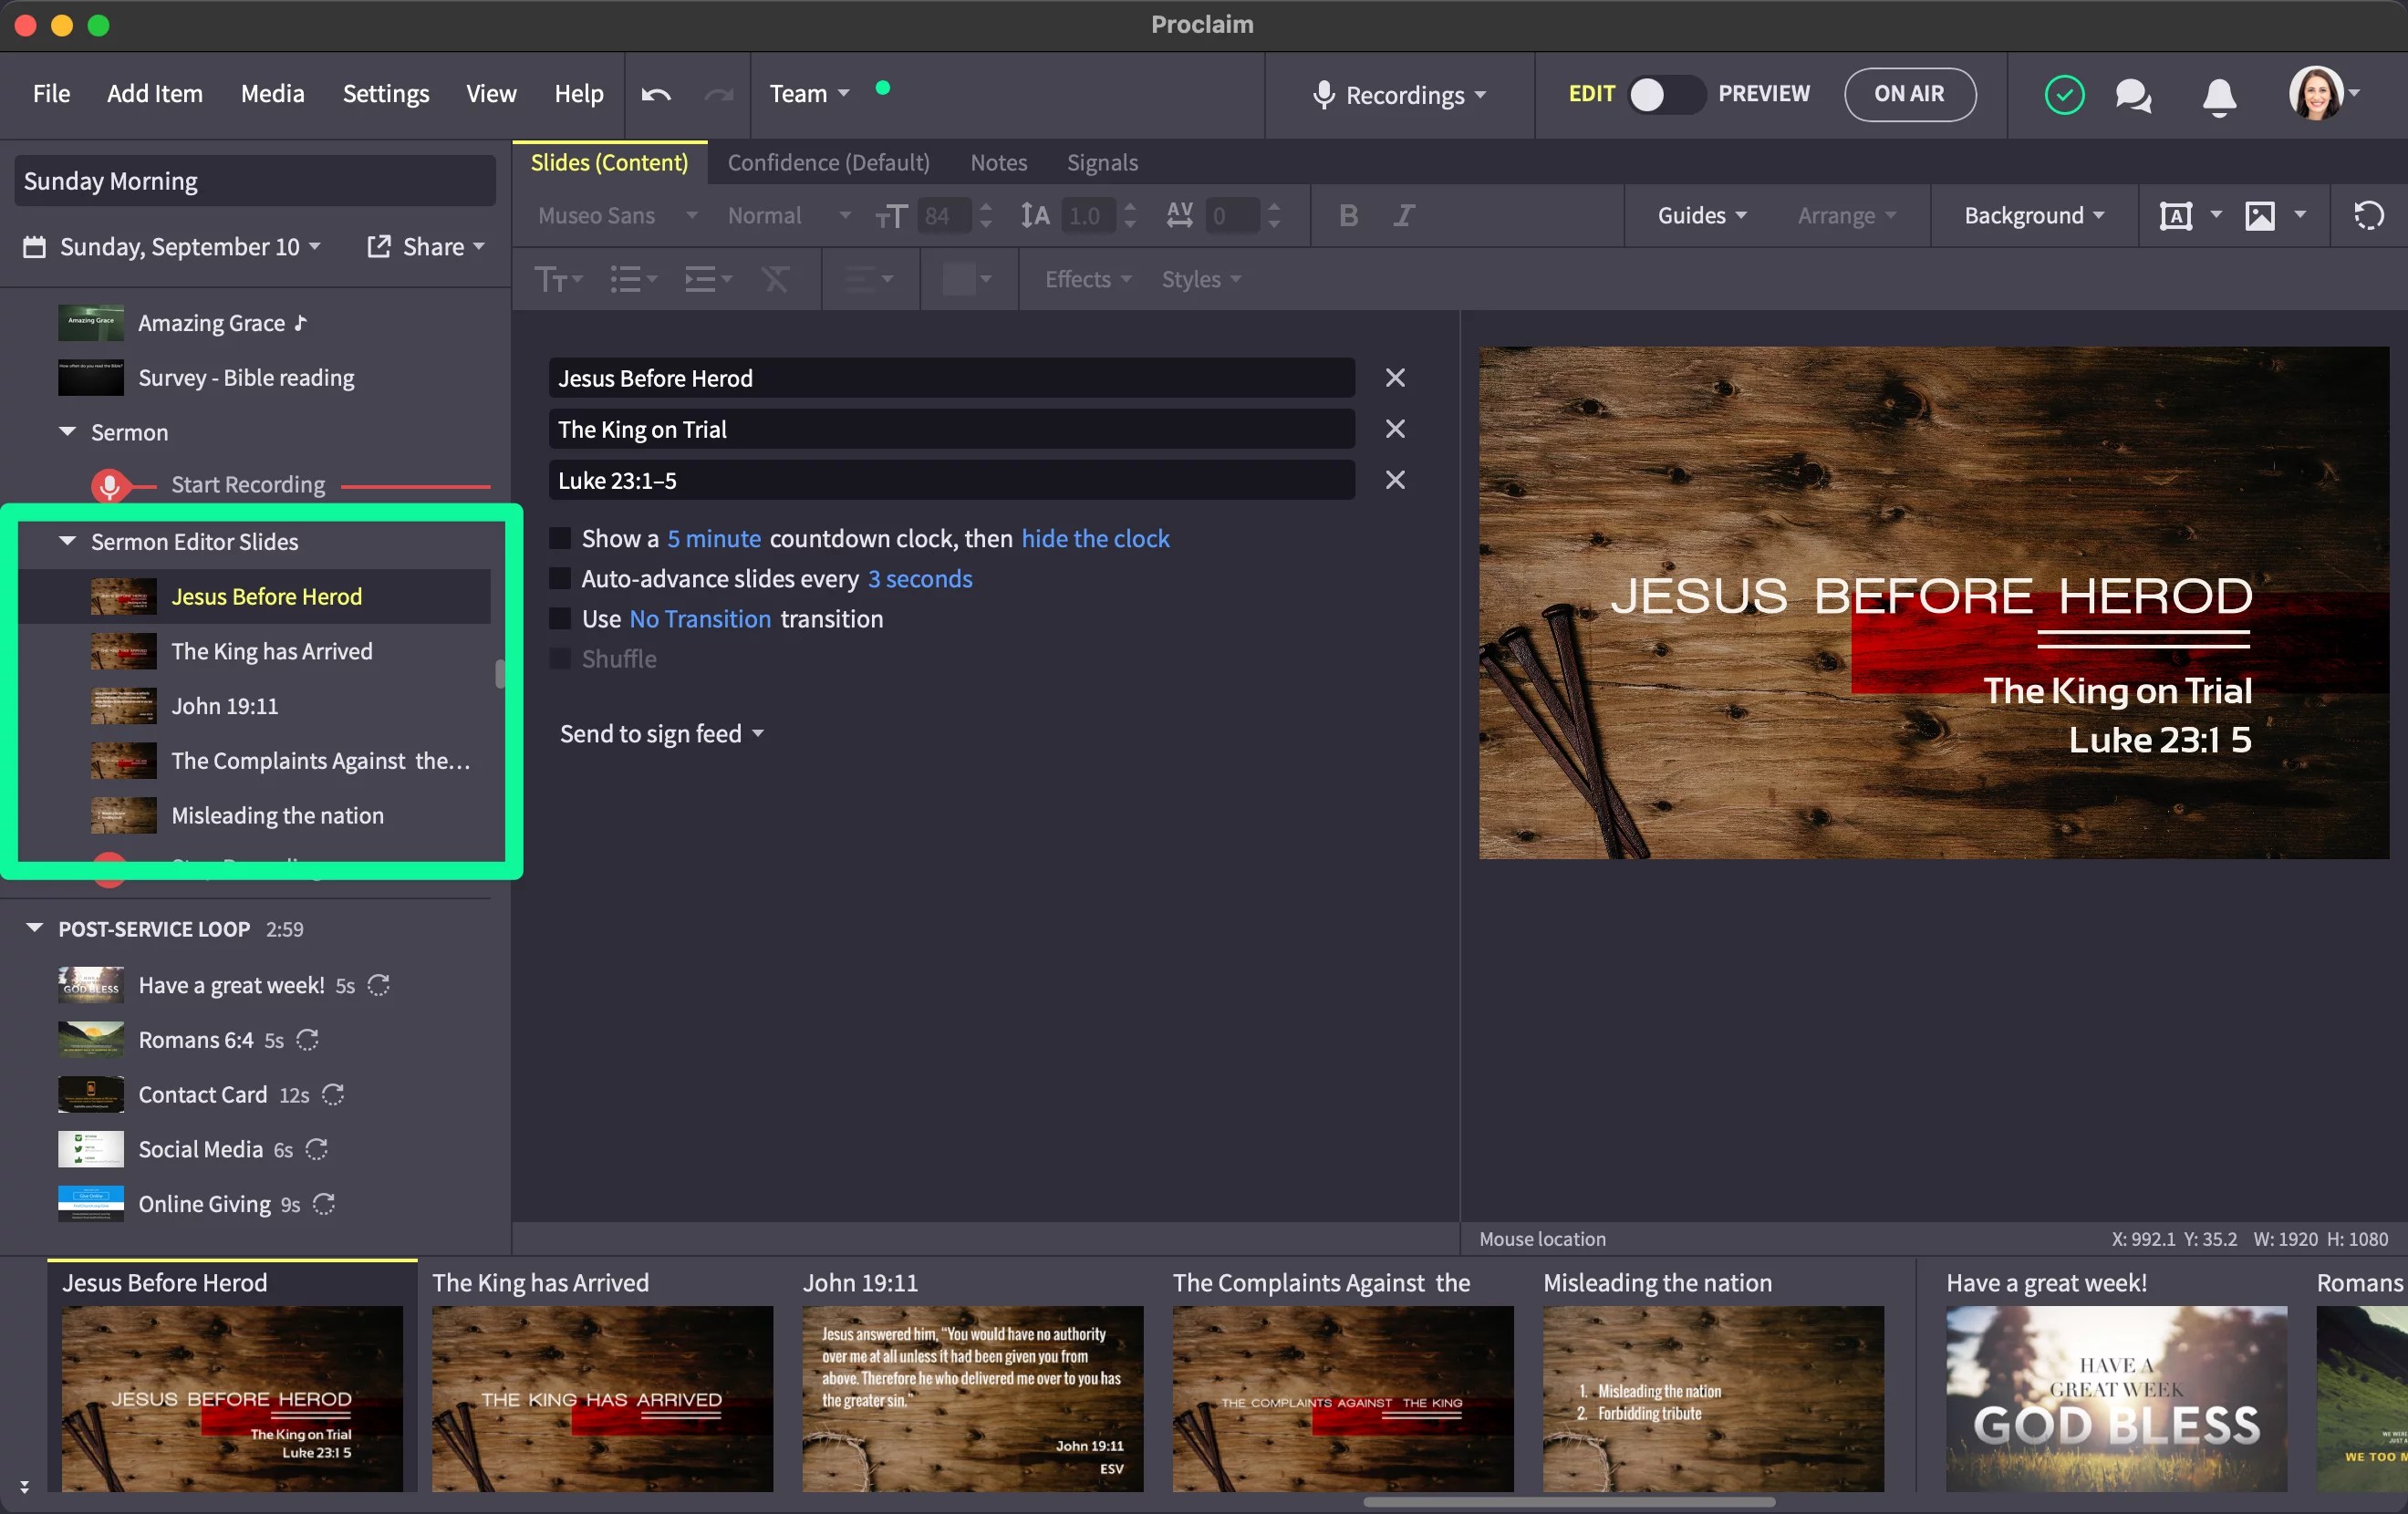This screenshot has width=2408, height=1514.
Task: Enable the 5 minute countdown clock checkbox
Action: [x=561, y=538]
